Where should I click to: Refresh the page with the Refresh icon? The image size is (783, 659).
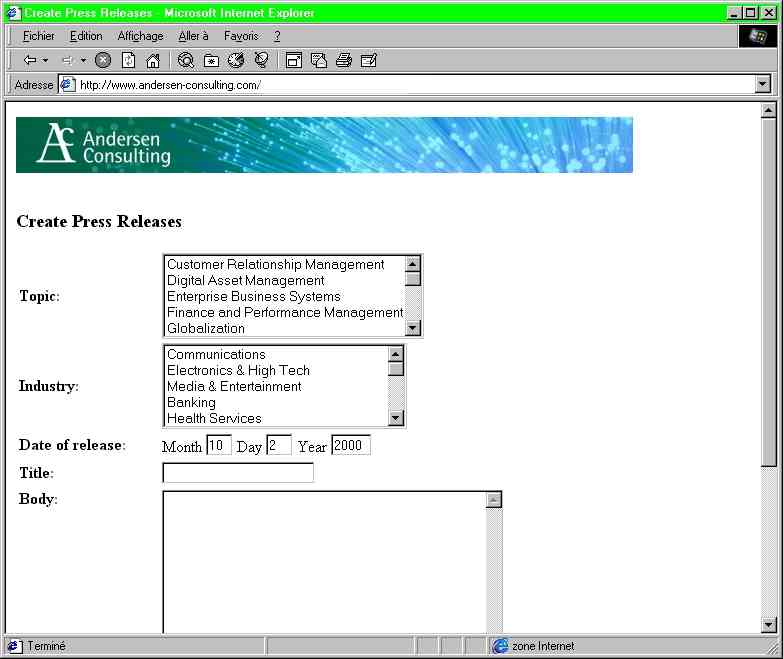128,60
